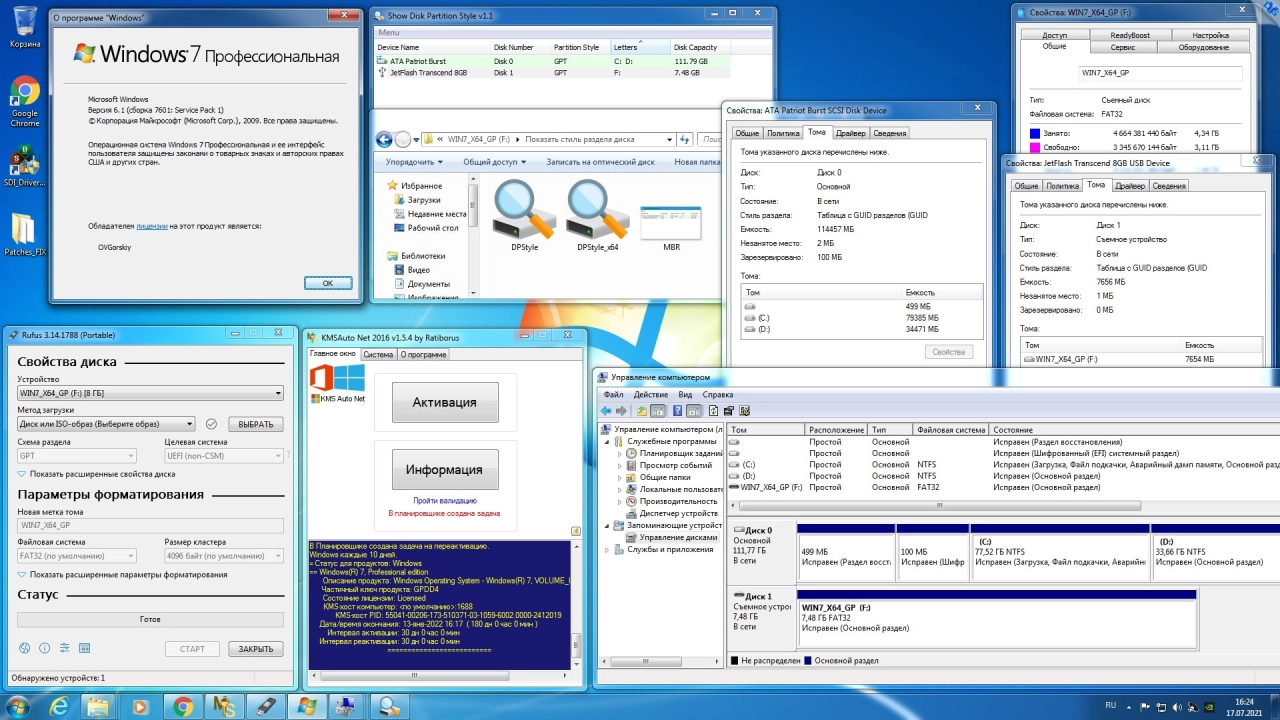Viewport: 1280px width, 720px height.
Task: Open Справка menu in Computer Management
Action: (718, 395)
